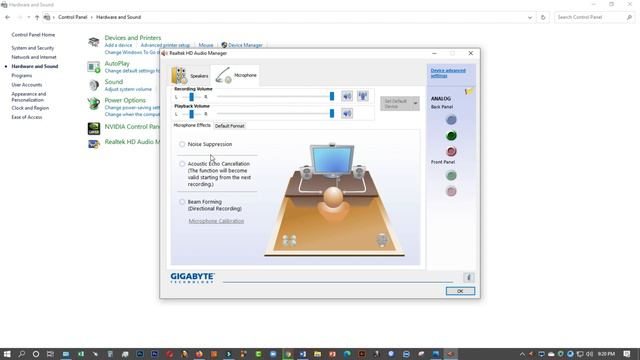This screenshot has height=360, width=640.
Task: Open Clock and Region category
Action: 30,108
